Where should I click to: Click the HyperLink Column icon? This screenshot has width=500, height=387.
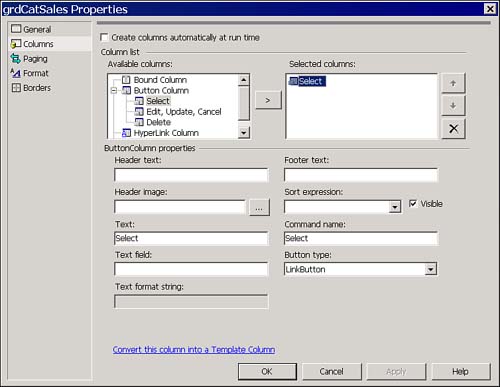point(126,133)
